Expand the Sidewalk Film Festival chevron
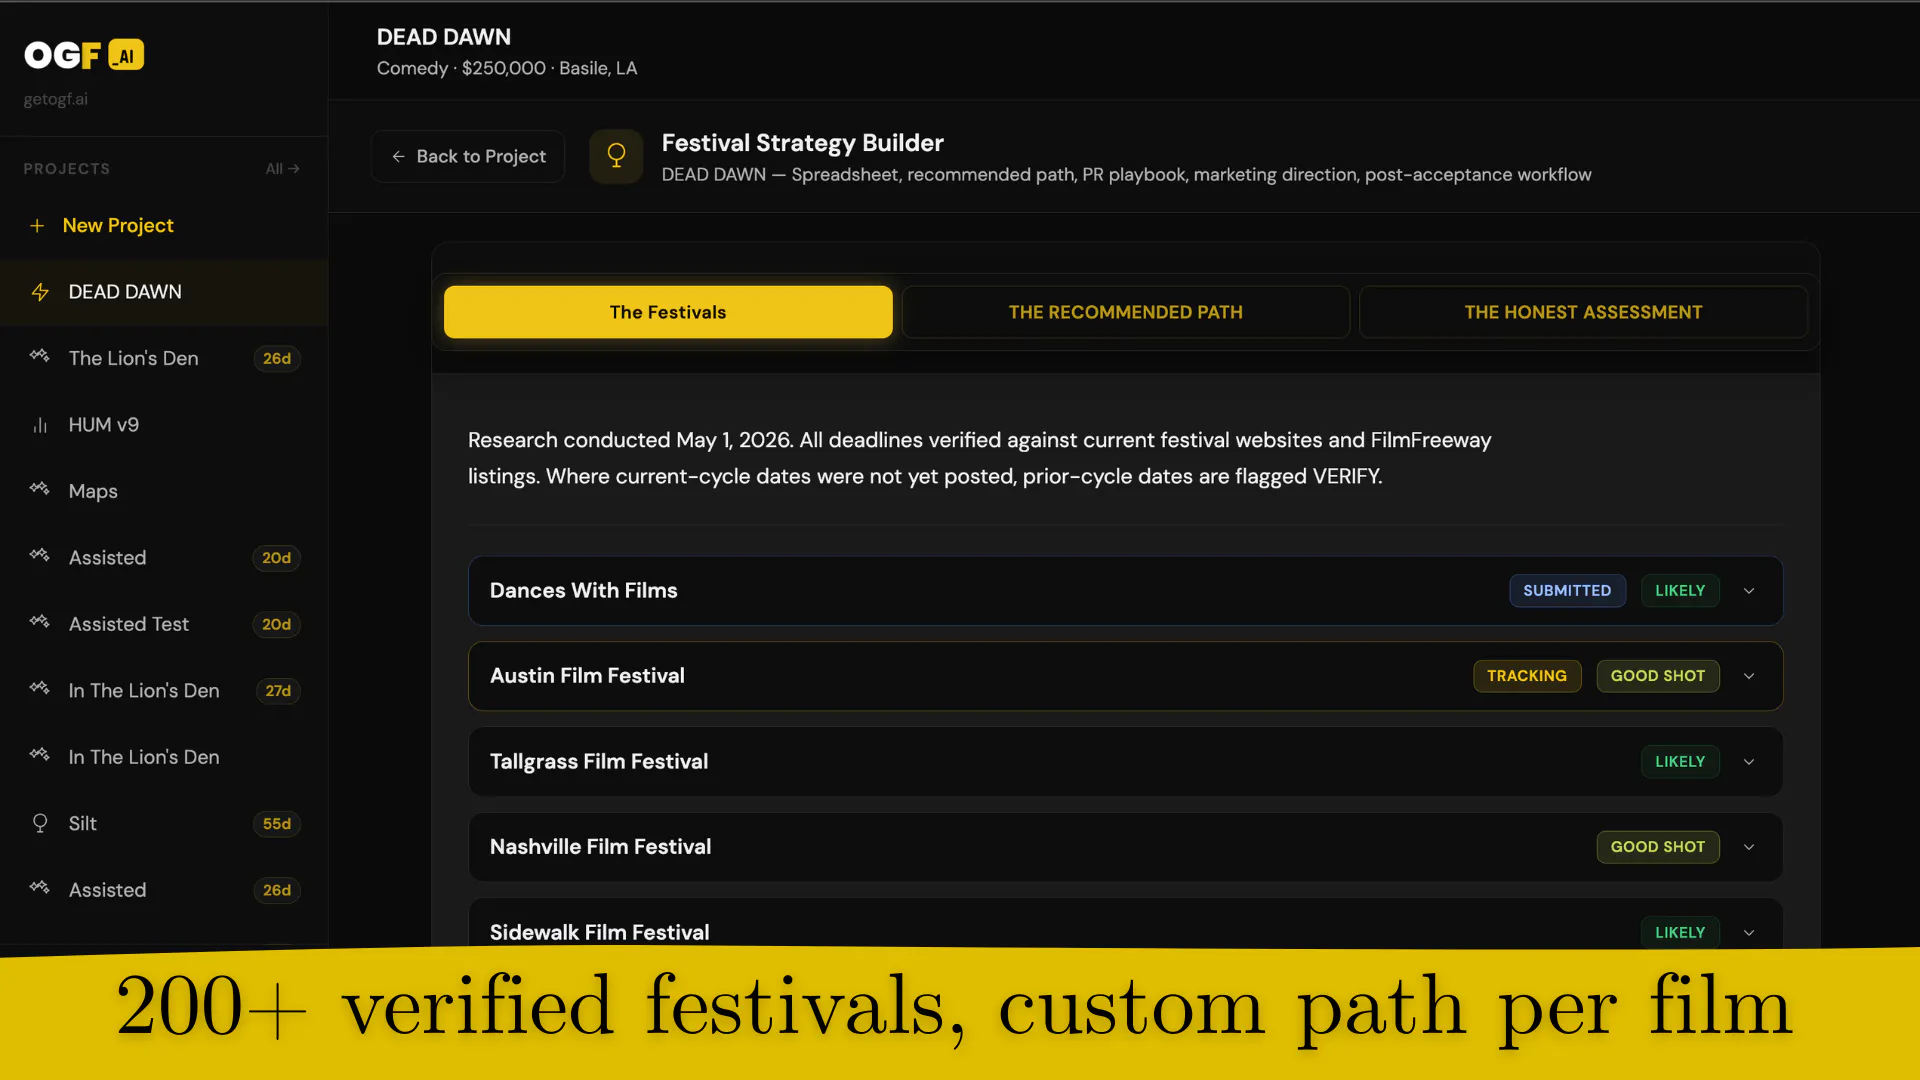Screen dimensions: 1920x1080 pos(1749,933)
